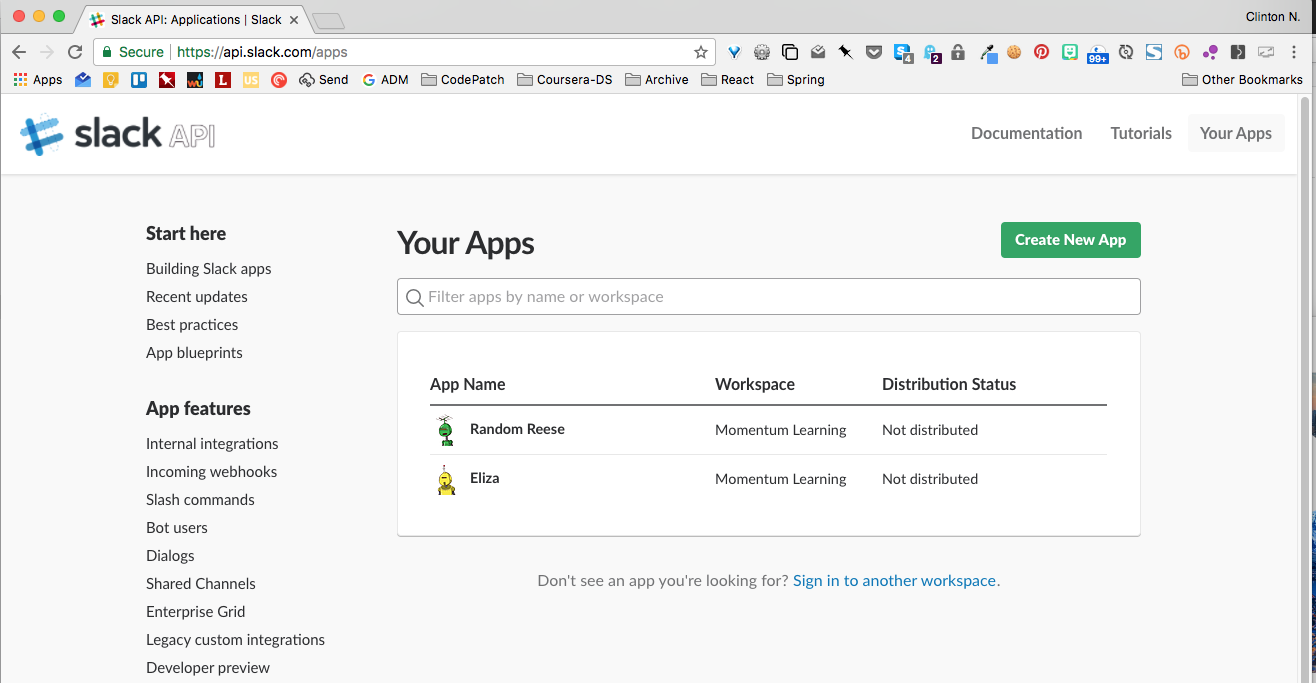Click the filter apps search field
The width and height of the screenshot is (1316, 683).
(768, 296)
